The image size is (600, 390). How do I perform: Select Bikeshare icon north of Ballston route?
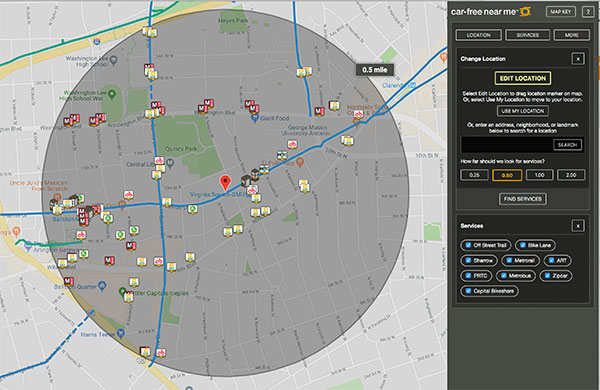pyautogui.click(x=129, y=195)
